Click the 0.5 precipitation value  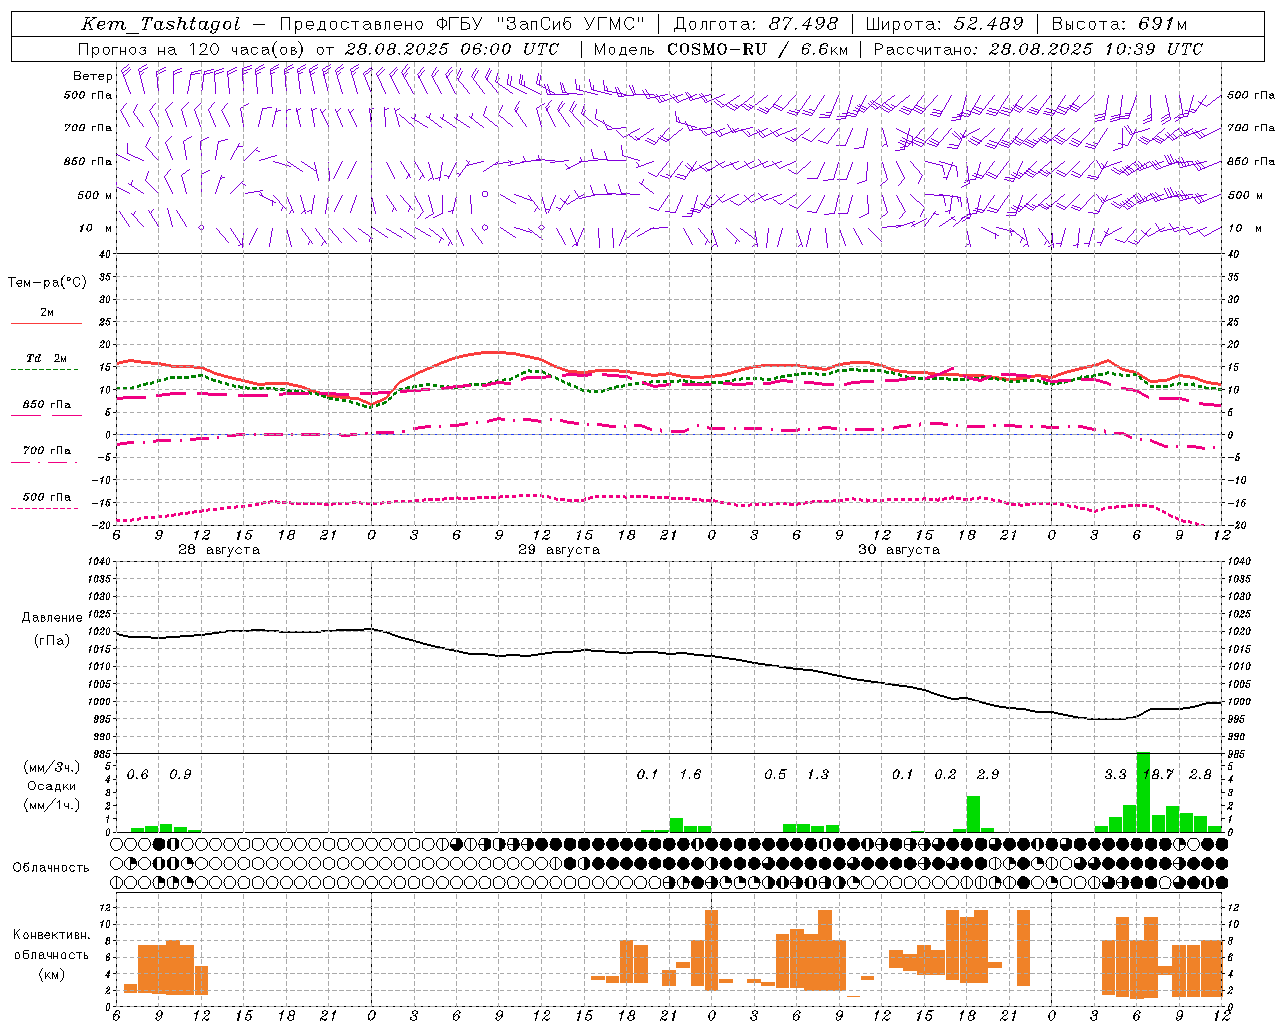point(775,775)
